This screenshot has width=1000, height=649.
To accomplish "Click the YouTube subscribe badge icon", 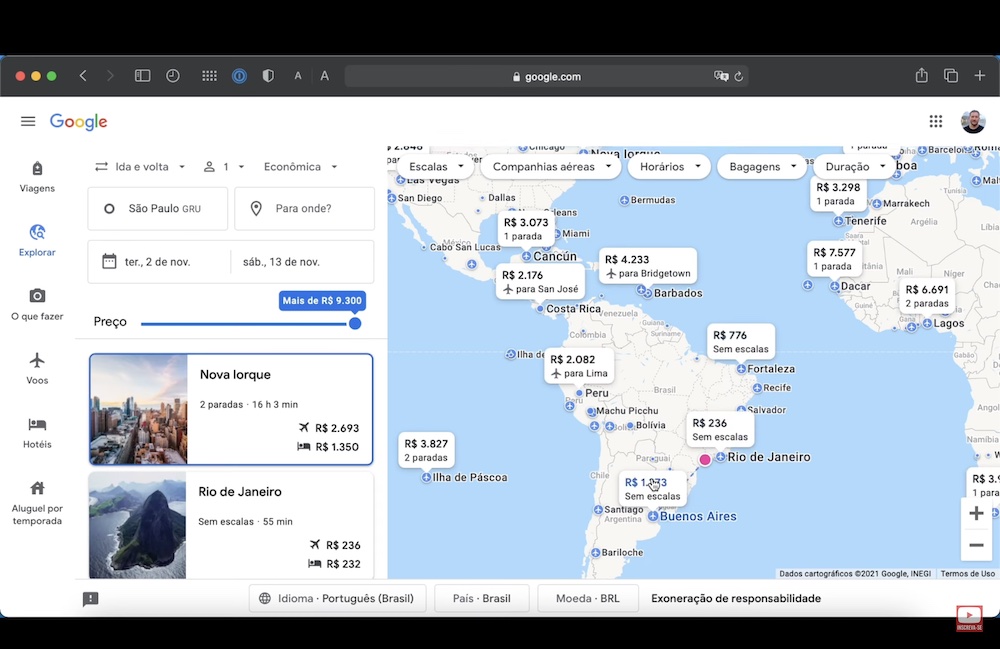I will [x=969, y=618].
